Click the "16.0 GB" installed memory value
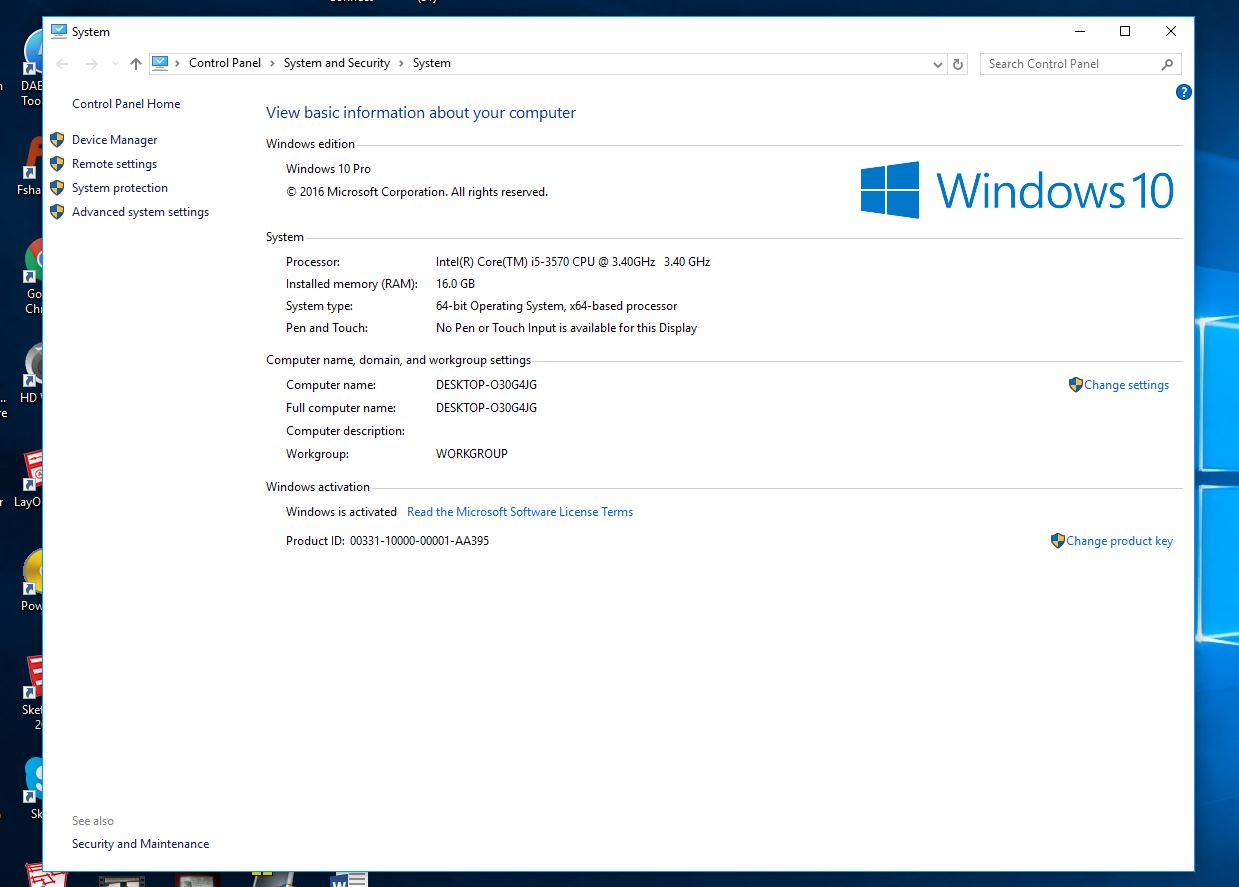This screenshot has width=1239, height=887. 455,284
